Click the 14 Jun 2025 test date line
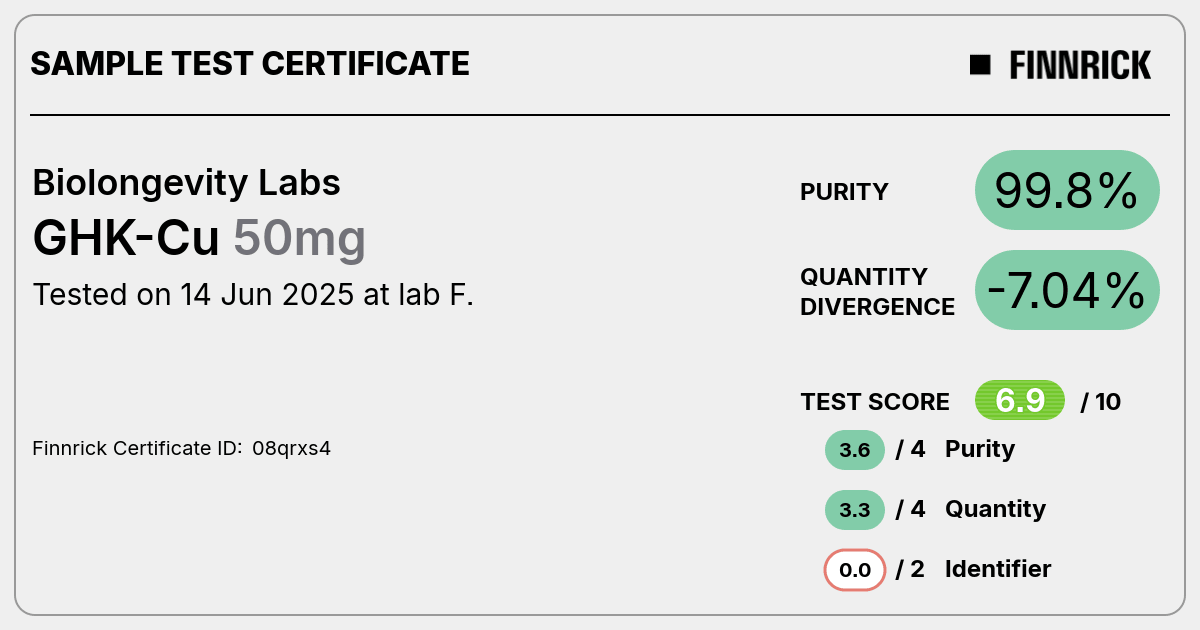 (253, 295)
